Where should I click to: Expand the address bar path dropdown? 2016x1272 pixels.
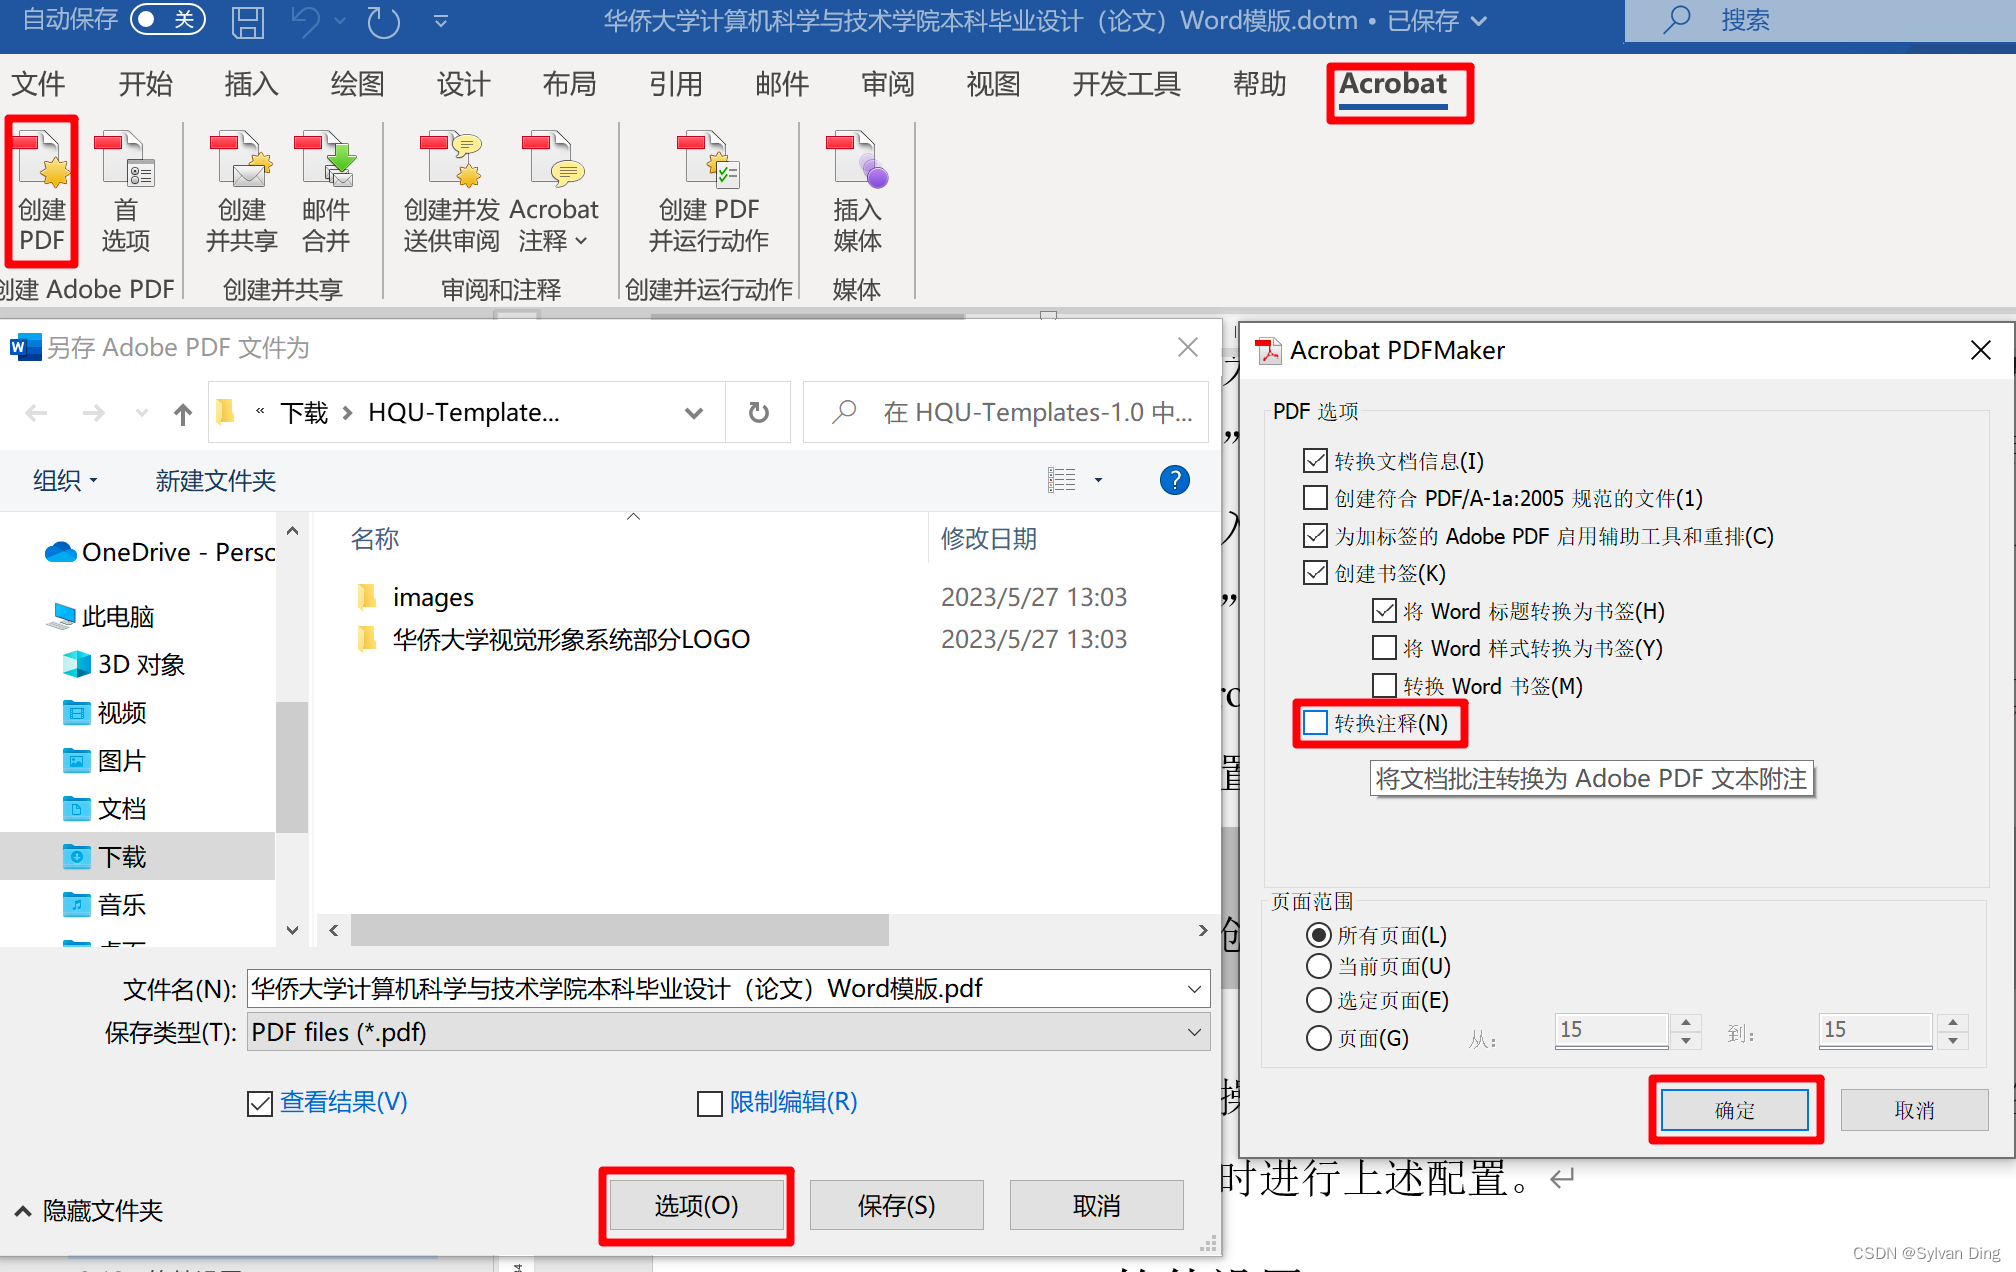click(693, 413)
